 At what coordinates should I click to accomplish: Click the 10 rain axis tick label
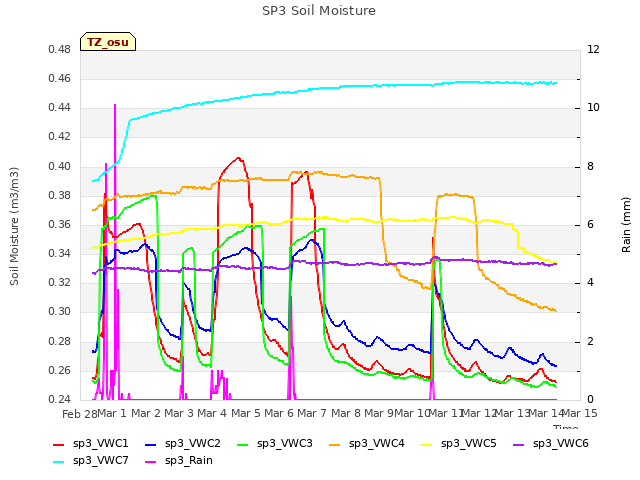[593, 108]
